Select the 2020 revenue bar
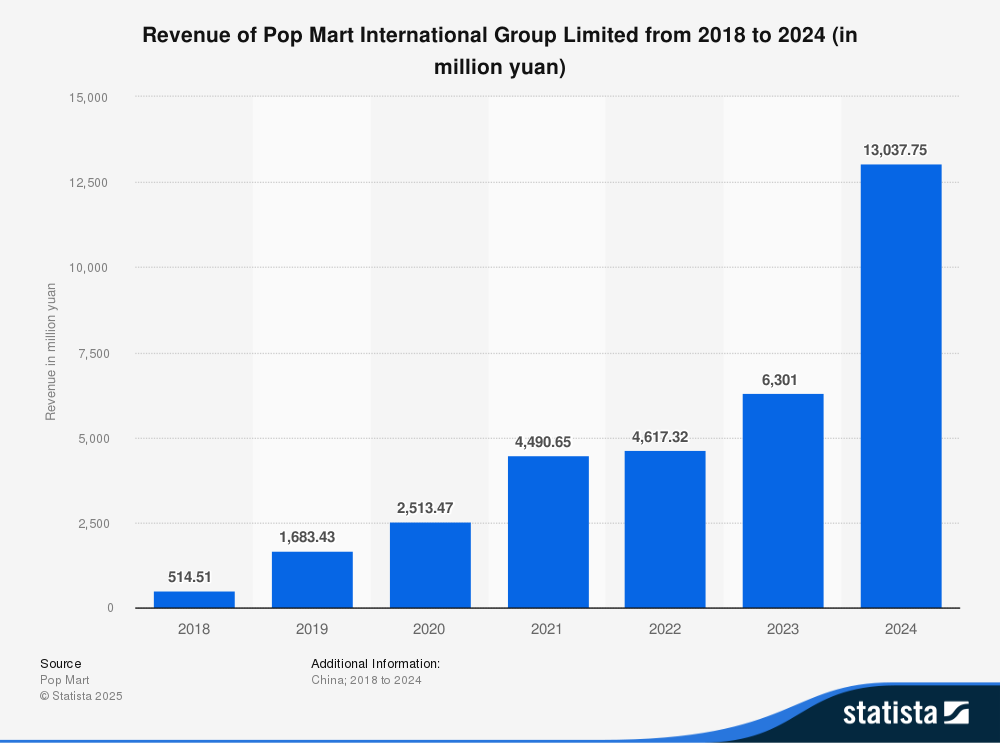 [x=430, y=565]
